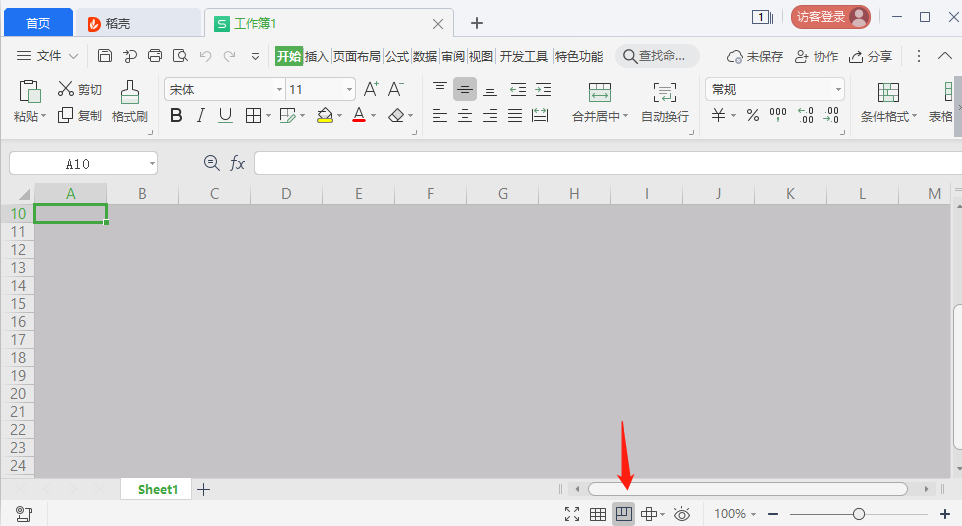This screenshot has height=526, width=962.
Task: Click the Collaborate (协作) button
Action: point(817,56)
